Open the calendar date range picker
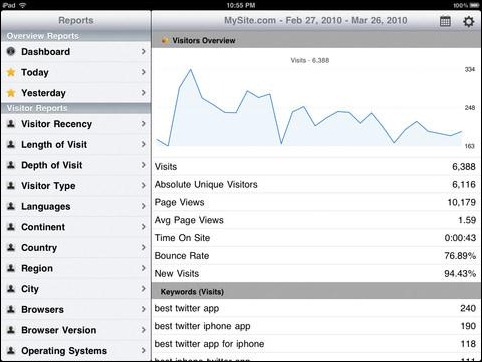The height and width of the screenshot is (362, 482). (x=445, y=21)
